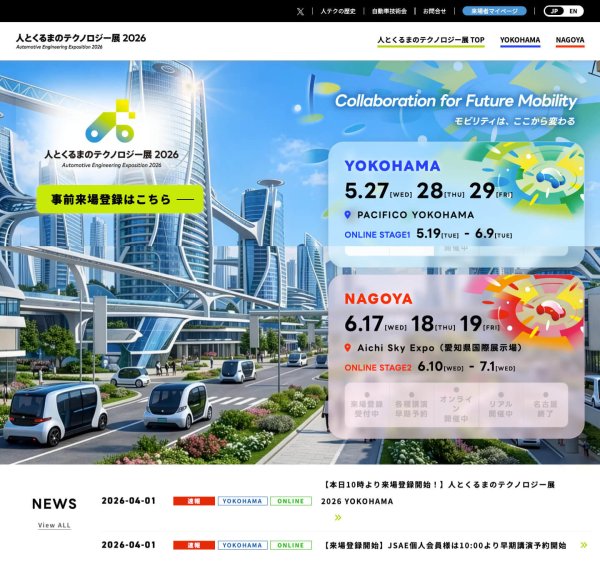Click the double-chevron under first news item
Viewport: 600px width, 564px height.
pyautogui.click(x=338, y=518)
